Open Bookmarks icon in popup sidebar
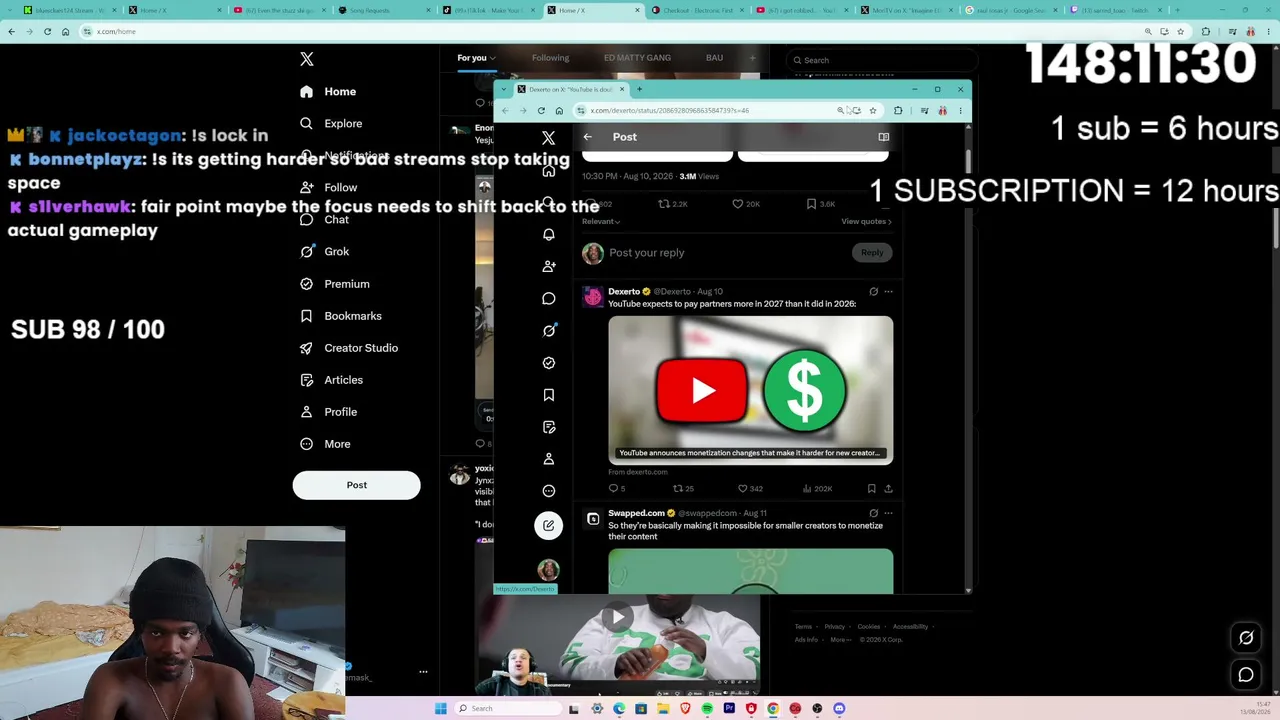Viewport: 1280px width, 720px height. coord(548,395)
